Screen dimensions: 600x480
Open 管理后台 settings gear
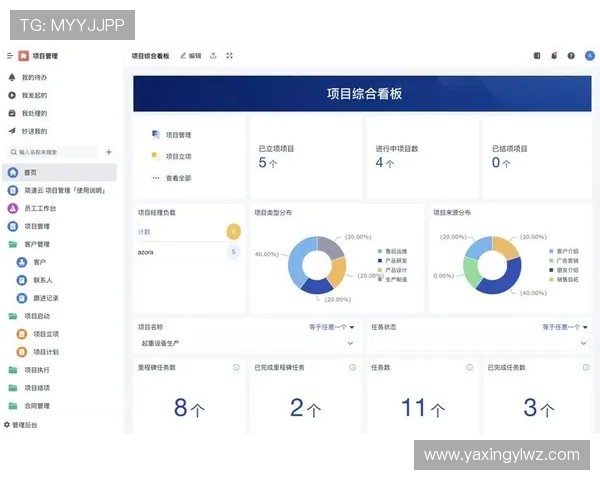pyautogui.click(x=21, y=425)
